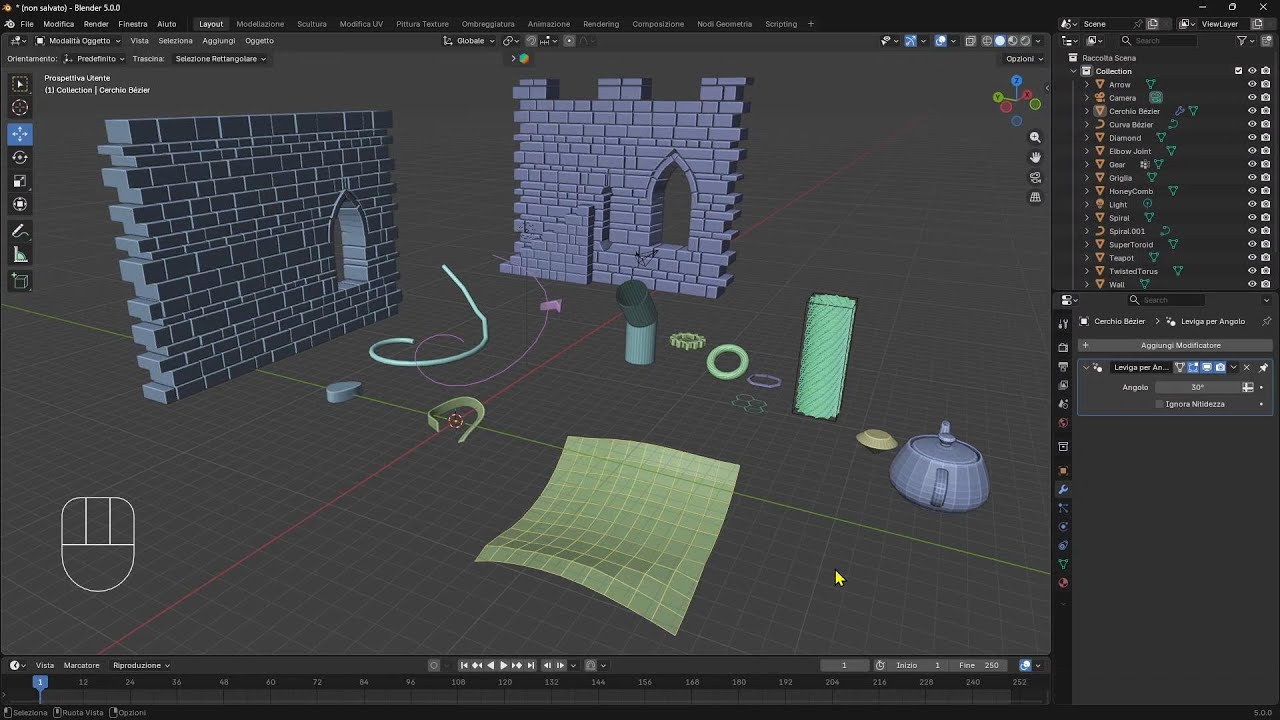
Task: Switch perspective/orthographic with the grid icon
Action: [x=1035, y=197]
